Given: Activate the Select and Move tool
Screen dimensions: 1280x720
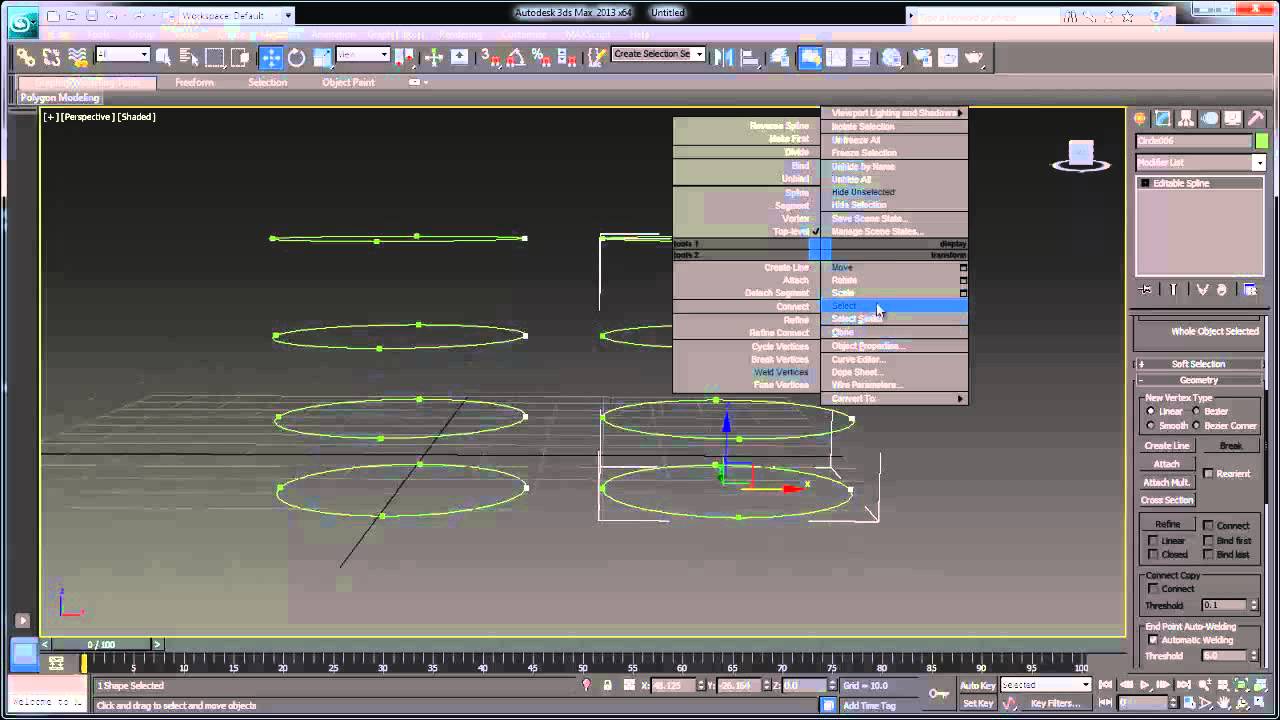Looking at the screenshot, I should coord(271,58).
